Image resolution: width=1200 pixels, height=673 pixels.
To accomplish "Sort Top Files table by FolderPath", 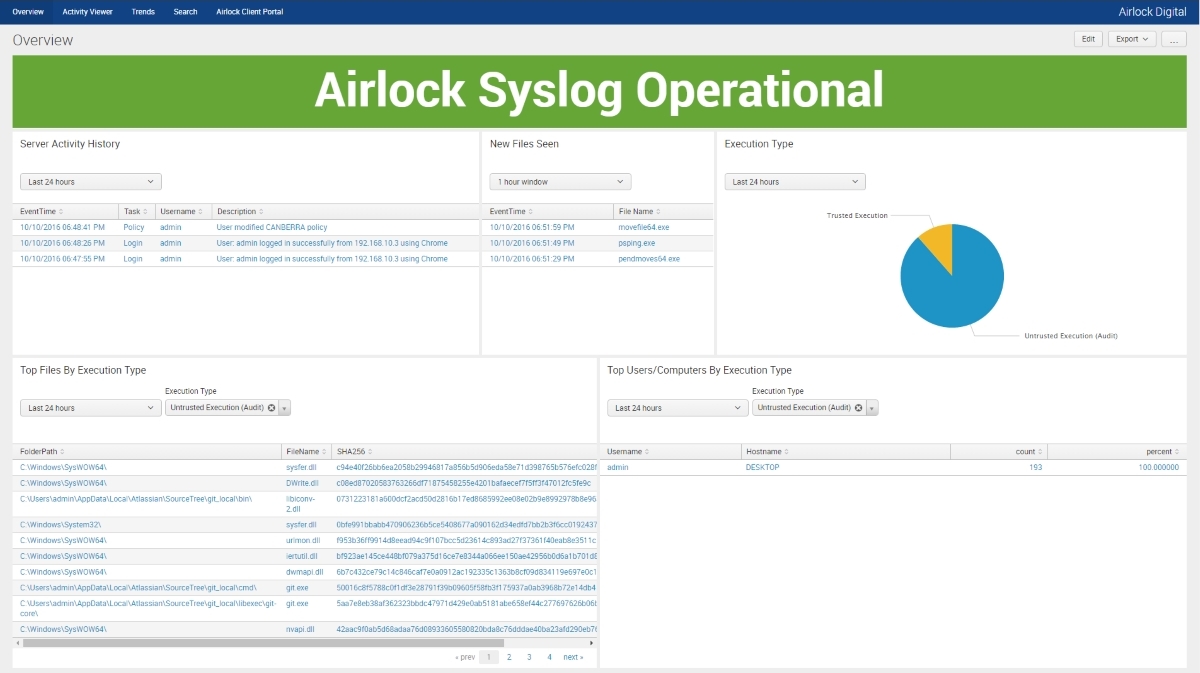I will 42,452.
